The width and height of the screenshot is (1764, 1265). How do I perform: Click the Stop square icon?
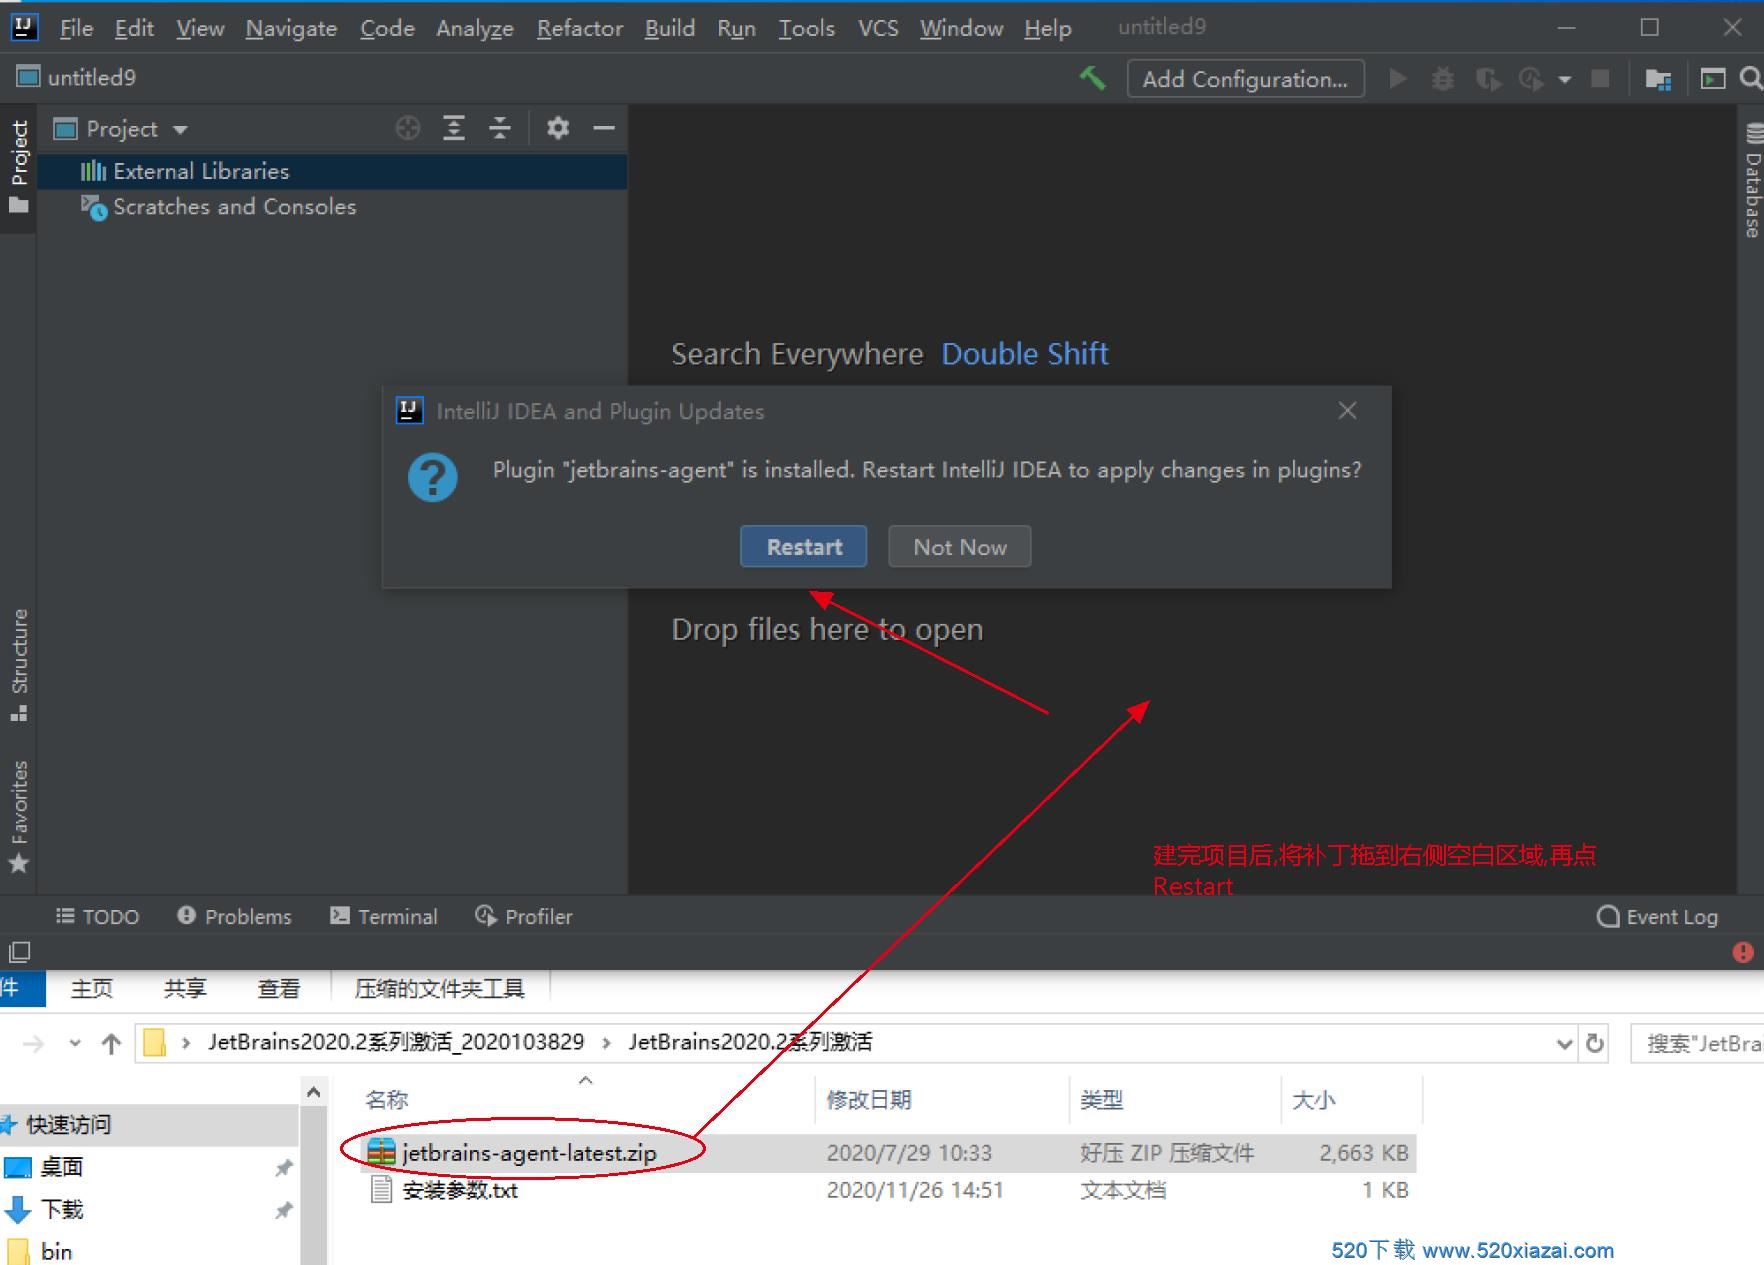tap(1600, 78)
